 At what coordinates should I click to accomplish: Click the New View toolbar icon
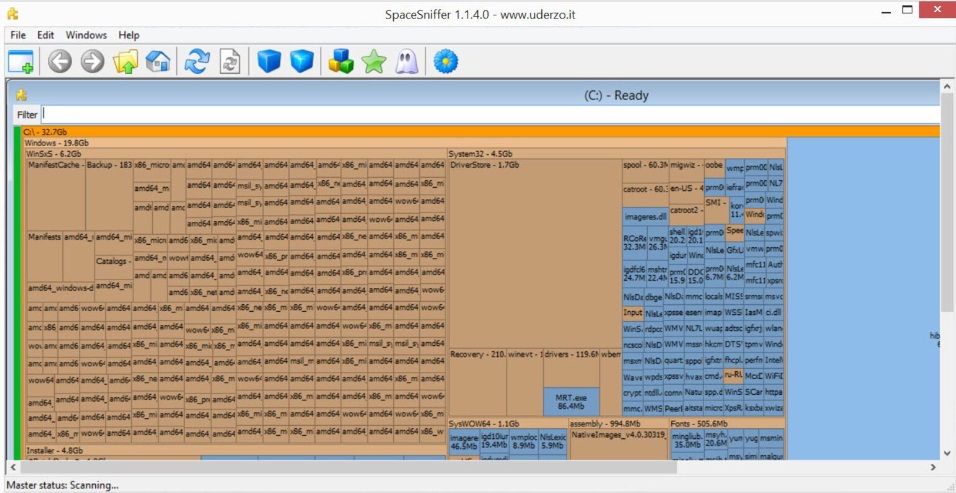pyautogui.click(x=21, y=62)
